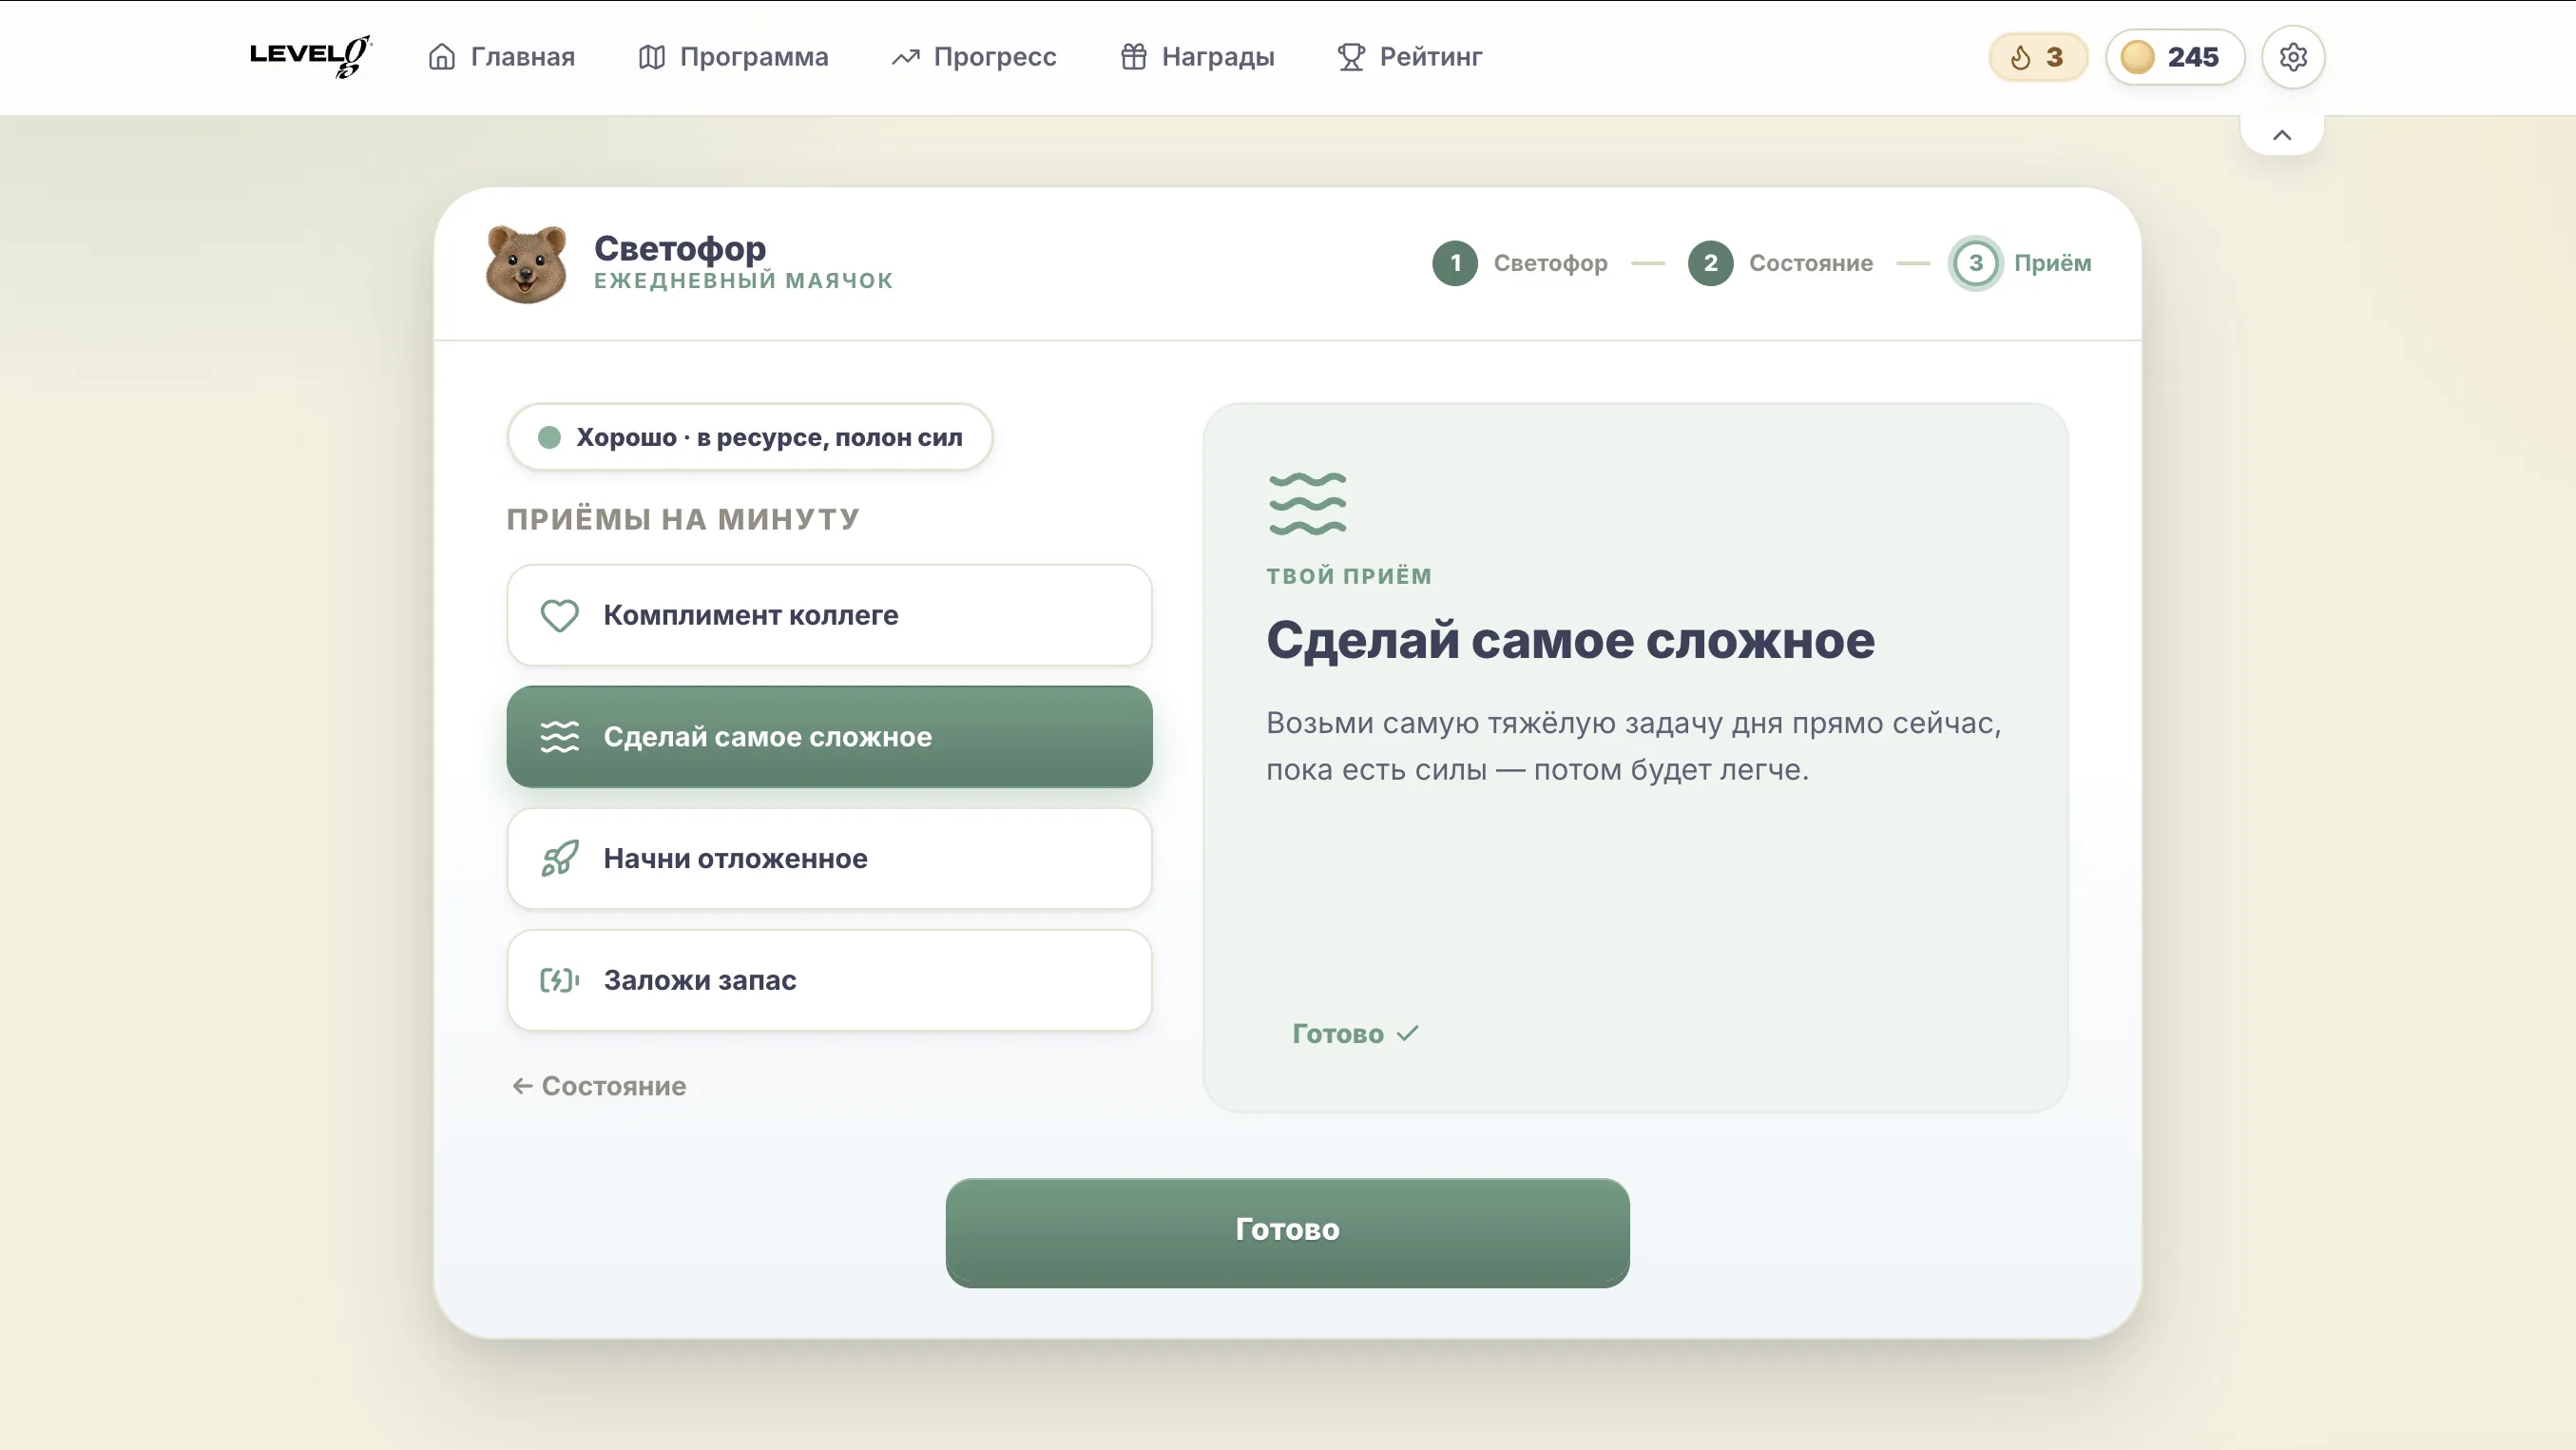Open the Программа section

click(x=734, y=57)
